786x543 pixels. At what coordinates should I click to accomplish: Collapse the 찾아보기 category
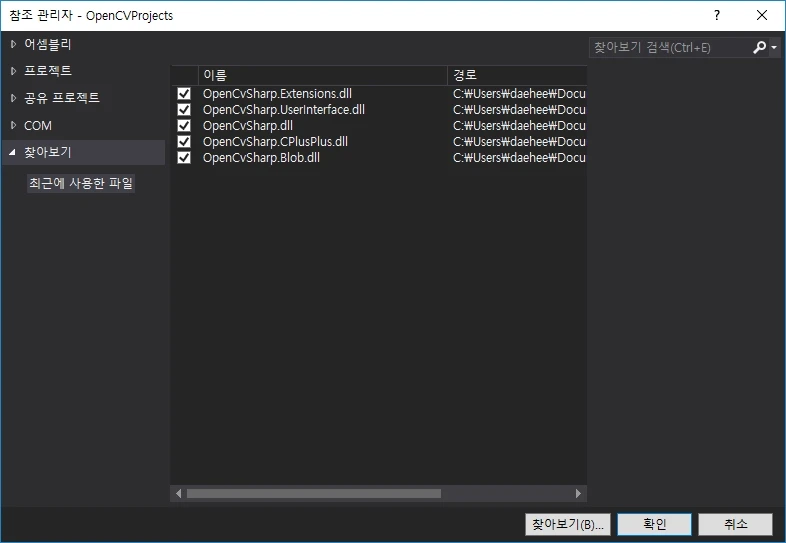(x=13, y=152)
